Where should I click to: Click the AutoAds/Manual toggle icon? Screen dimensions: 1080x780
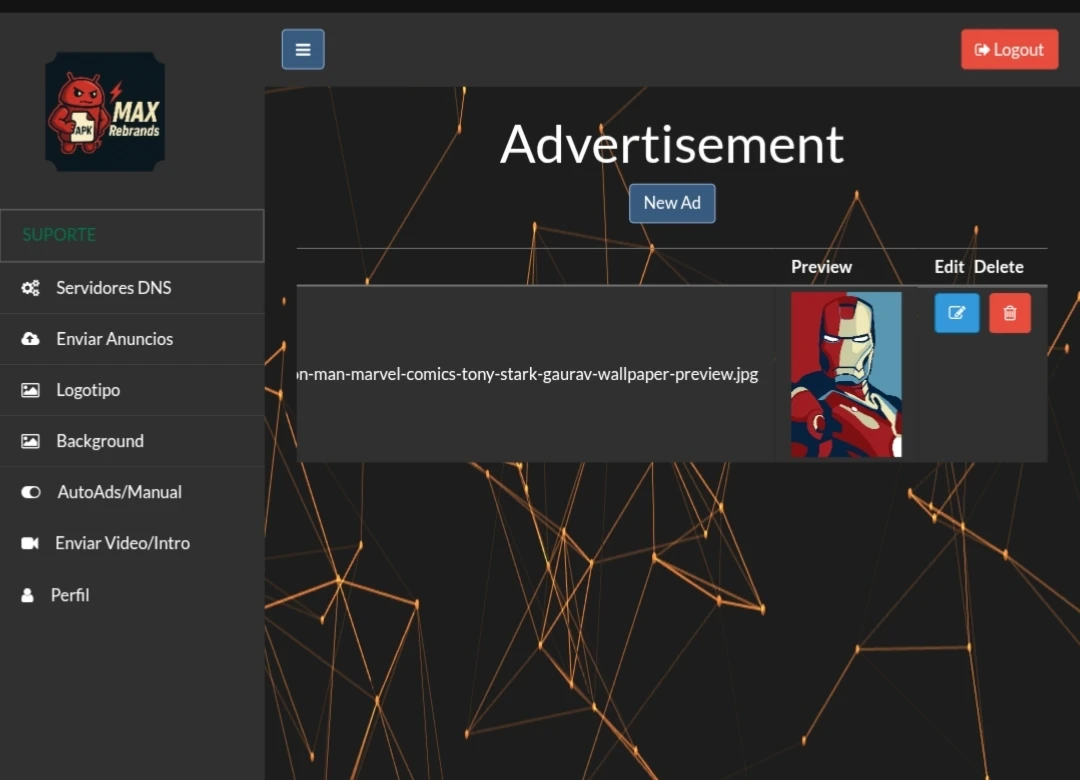[31, 492]
